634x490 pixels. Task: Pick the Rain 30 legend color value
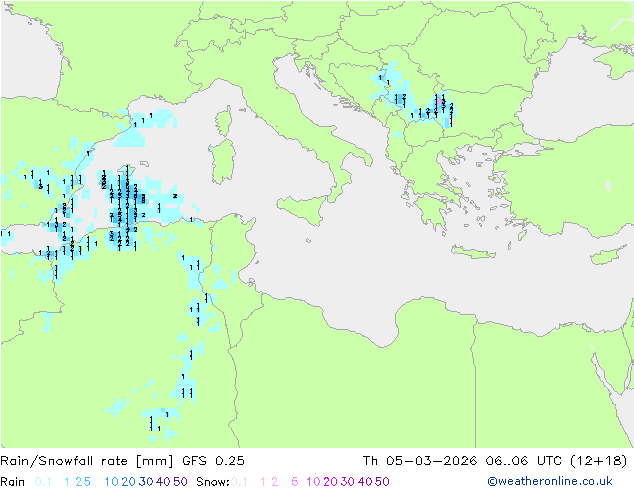pyautogui.click(x=146, y=482)
